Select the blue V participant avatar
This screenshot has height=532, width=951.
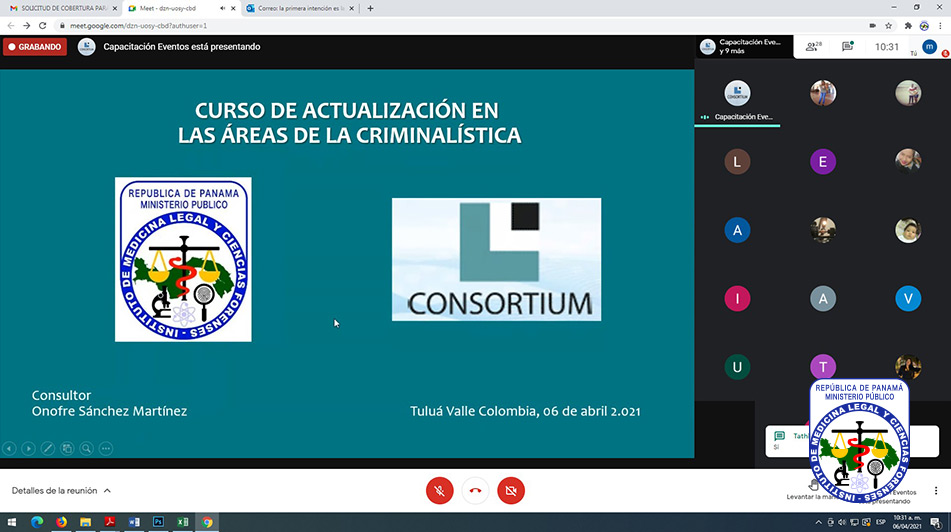[x=908, y=298]
